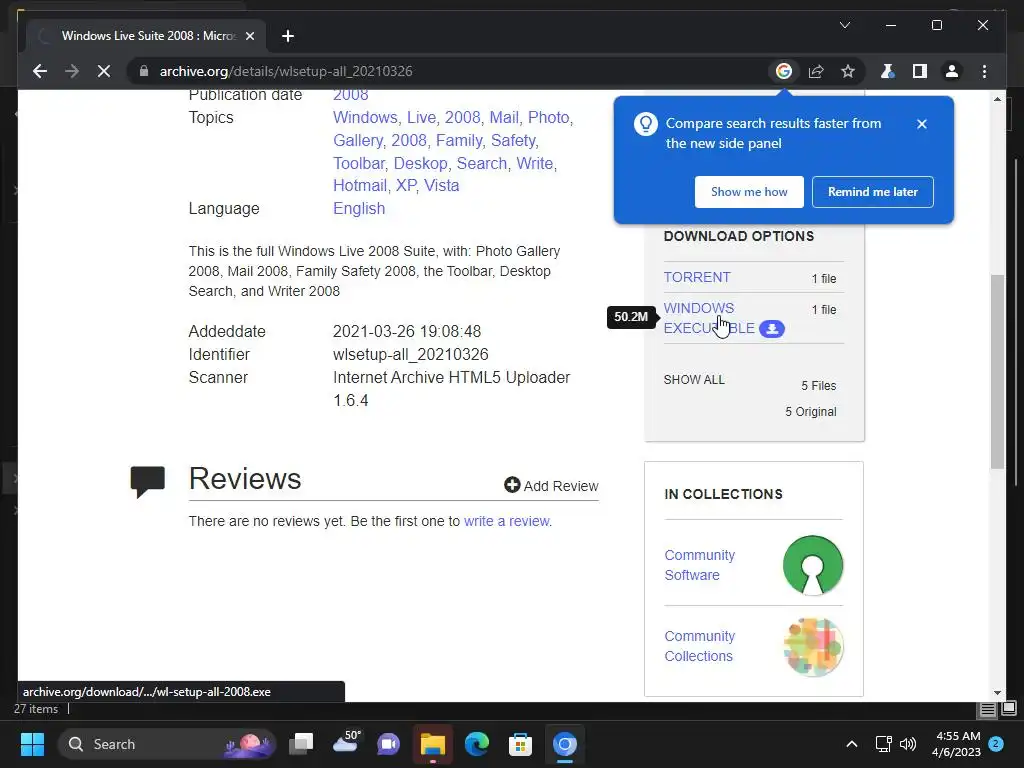Open Task View on the taskbar
The width and height of the screenshot is (1024, 768).
pyautogui.click(x=302, y=744)
